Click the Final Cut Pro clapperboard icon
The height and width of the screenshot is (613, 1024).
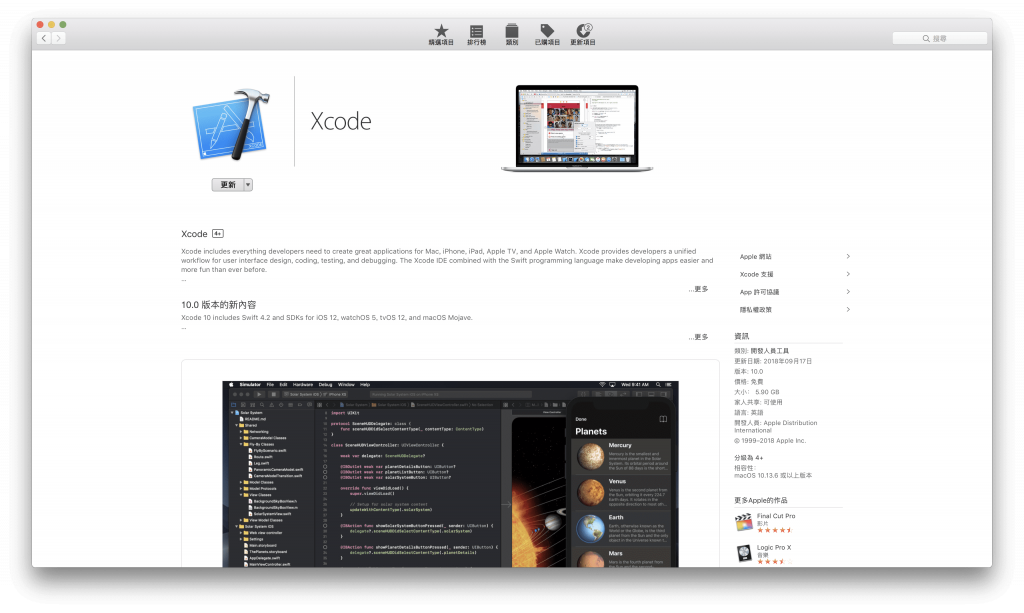click(x=744, y=522)
